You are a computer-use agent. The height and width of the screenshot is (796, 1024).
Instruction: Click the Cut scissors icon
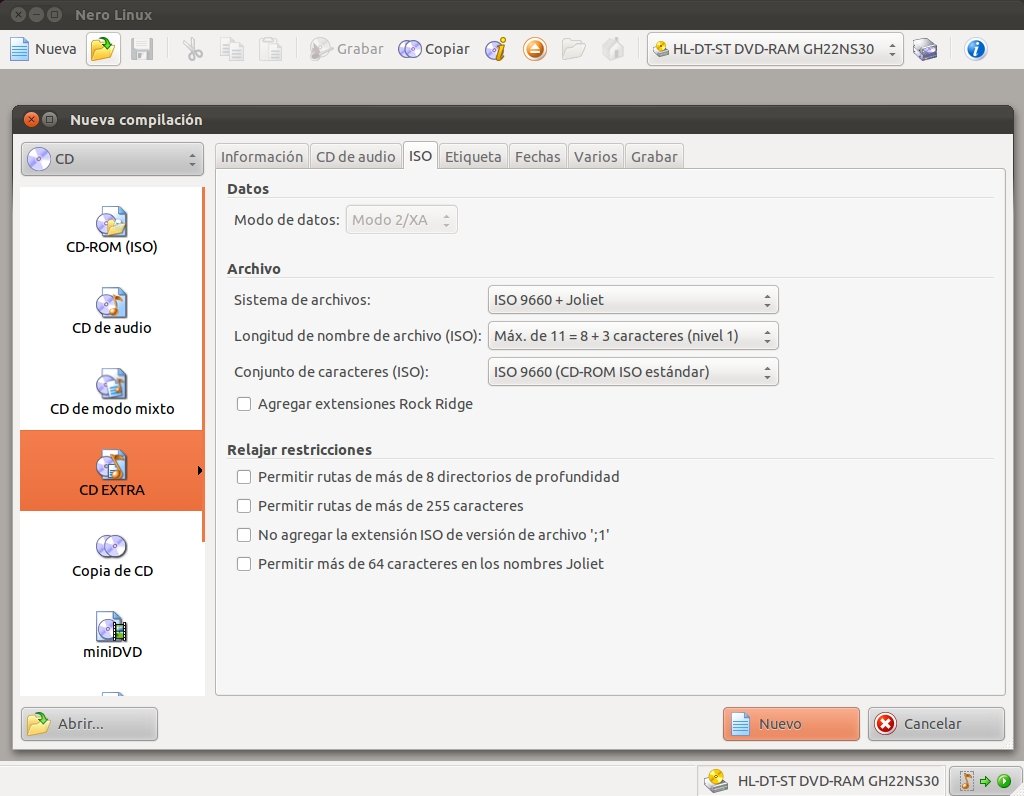193,49
